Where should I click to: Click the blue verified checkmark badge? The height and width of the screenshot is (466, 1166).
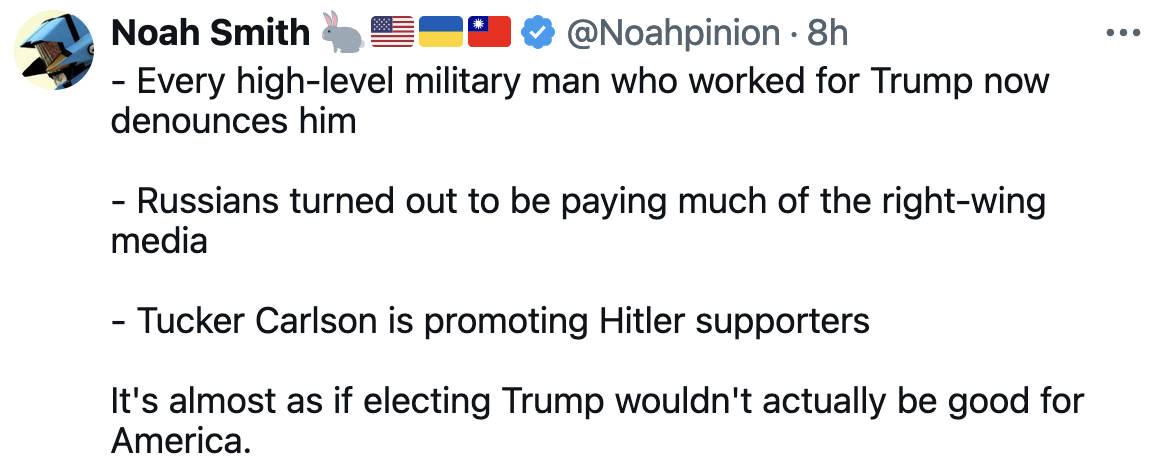click(539, 34)
